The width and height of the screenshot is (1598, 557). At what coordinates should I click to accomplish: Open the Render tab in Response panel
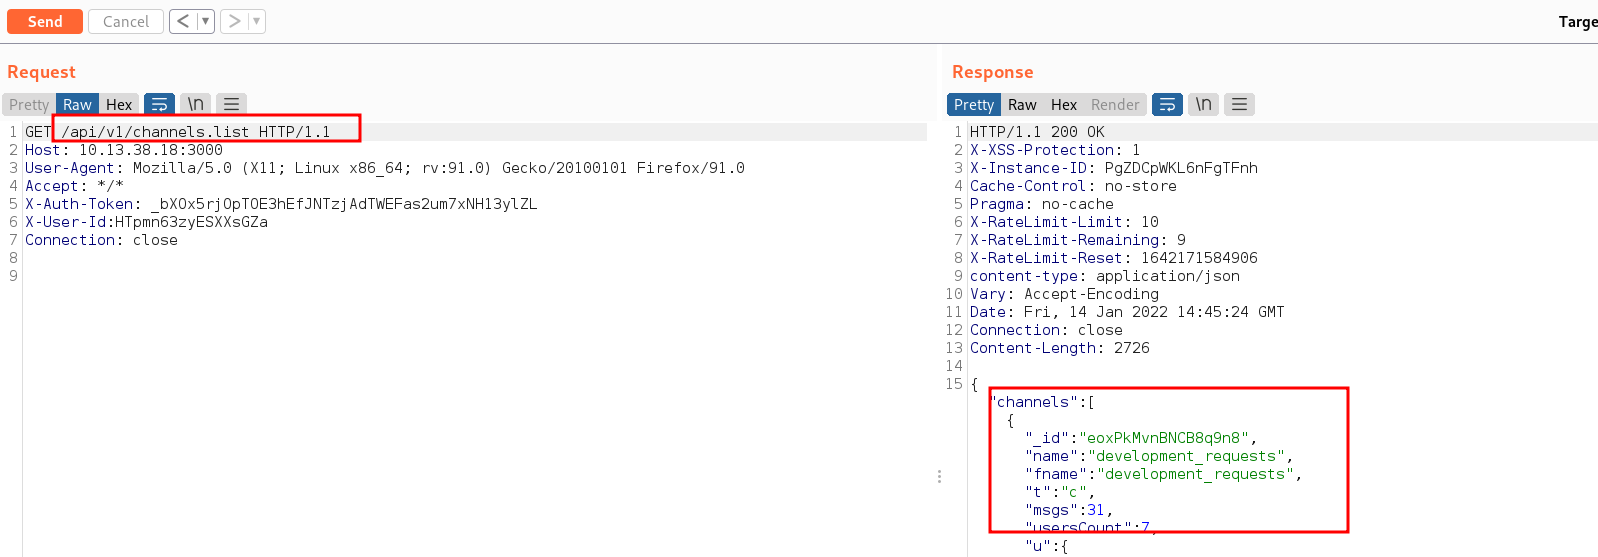click(x=1115, y=104)
